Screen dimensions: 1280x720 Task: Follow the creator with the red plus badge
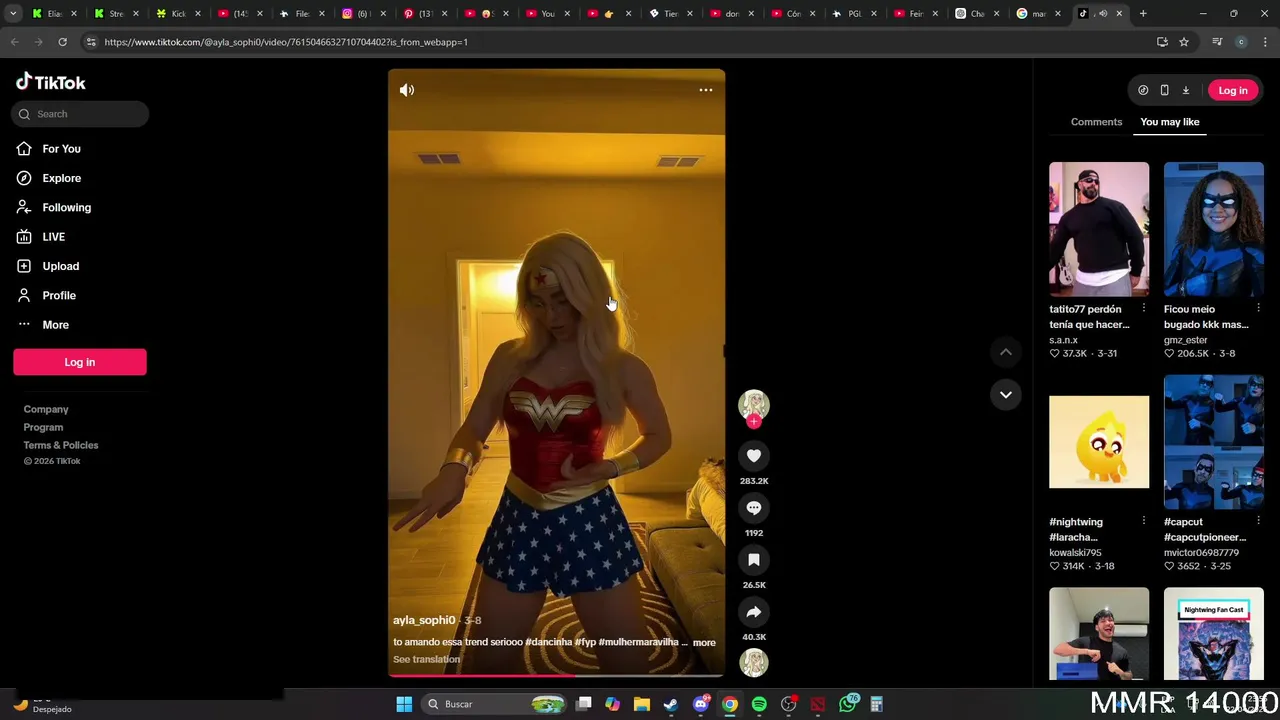754,422
